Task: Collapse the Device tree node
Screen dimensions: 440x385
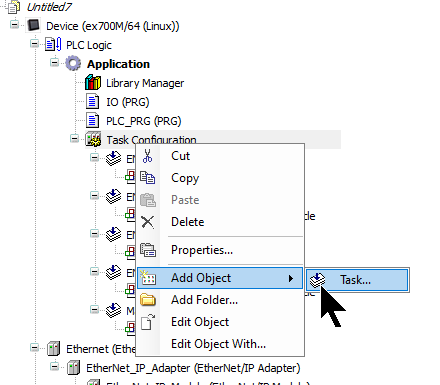Action: [x=14, y=24]
